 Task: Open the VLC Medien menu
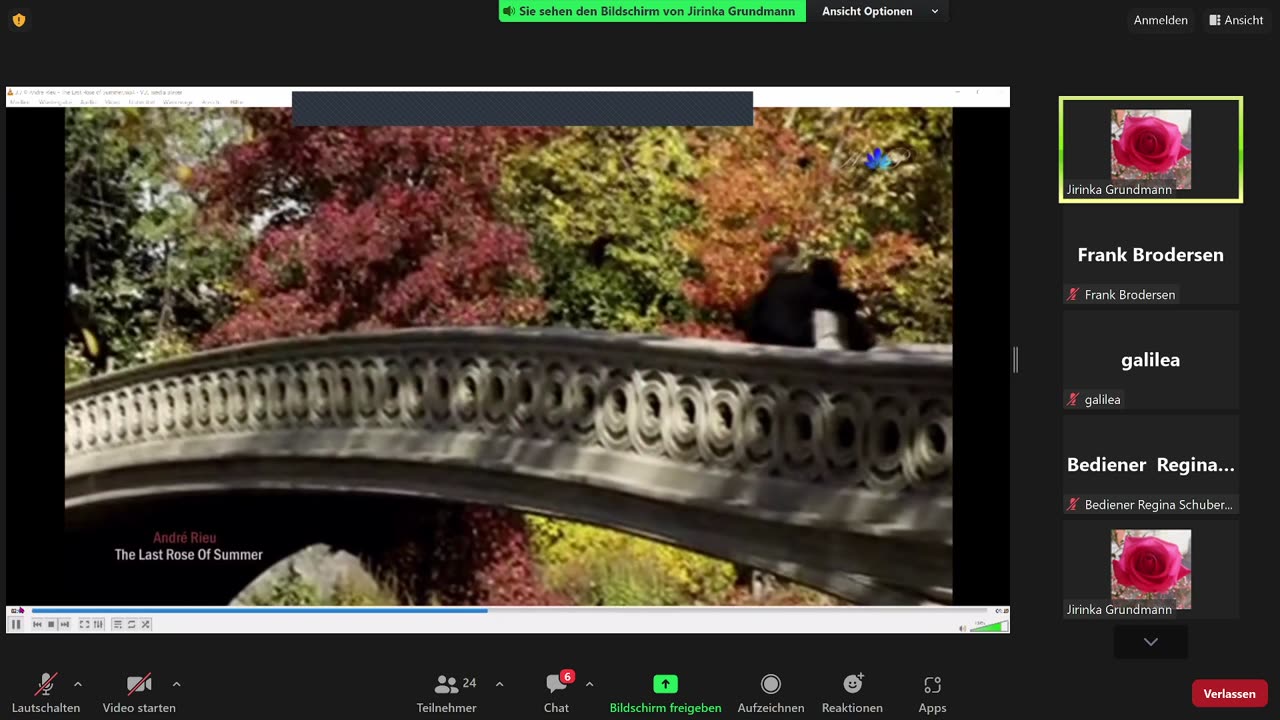[20, 102]
